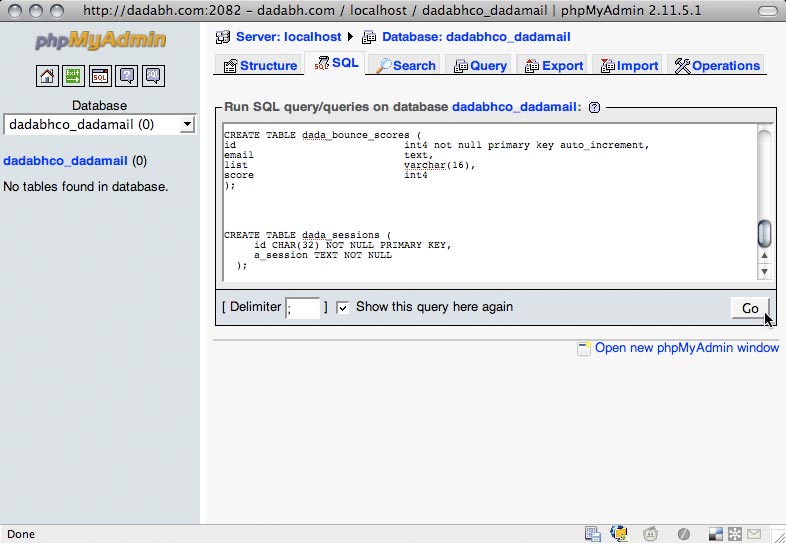Open the Import tab

tap(629, 66)
